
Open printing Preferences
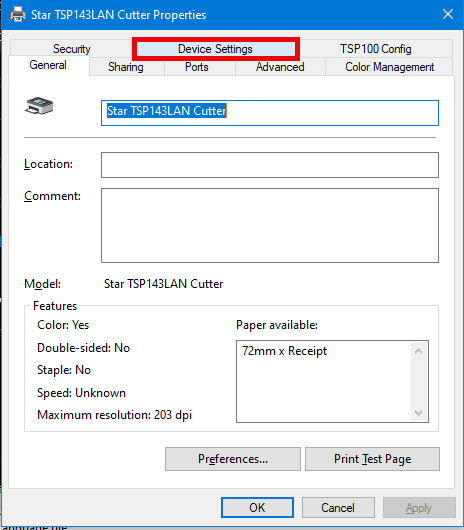(233, 459)
